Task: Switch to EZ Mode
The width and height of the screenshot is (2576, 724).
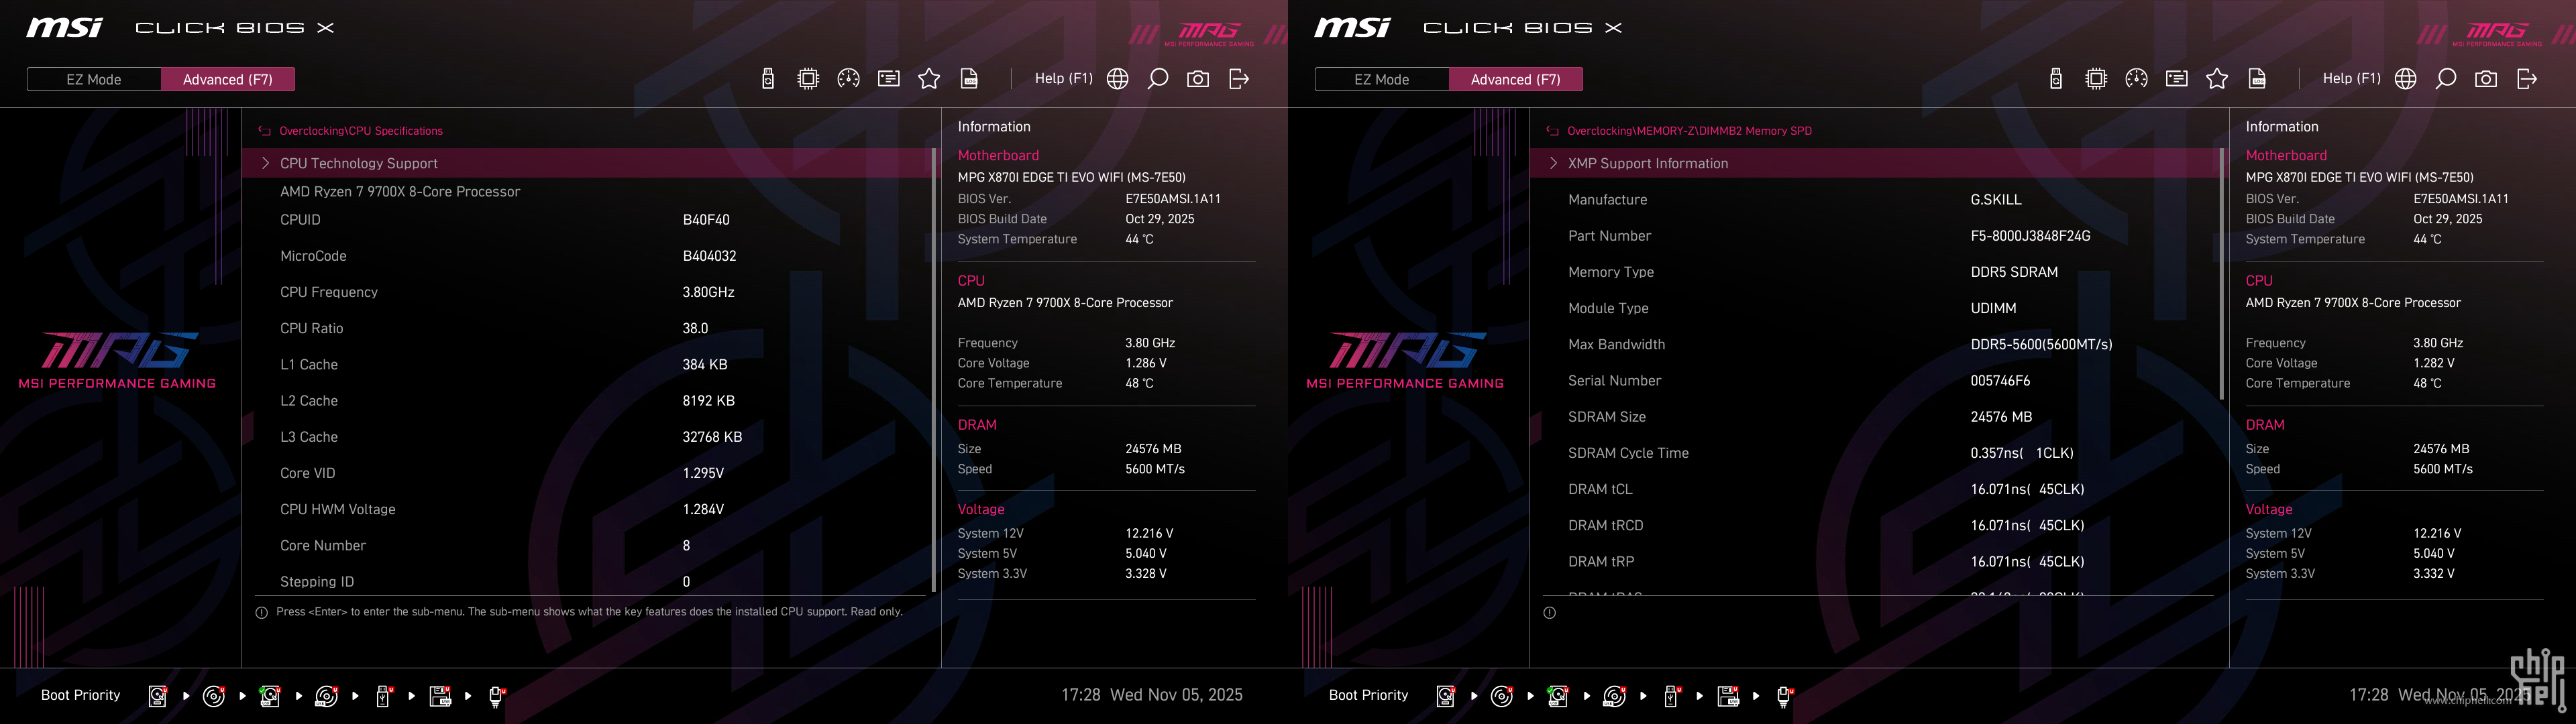Action: (94, 79)
